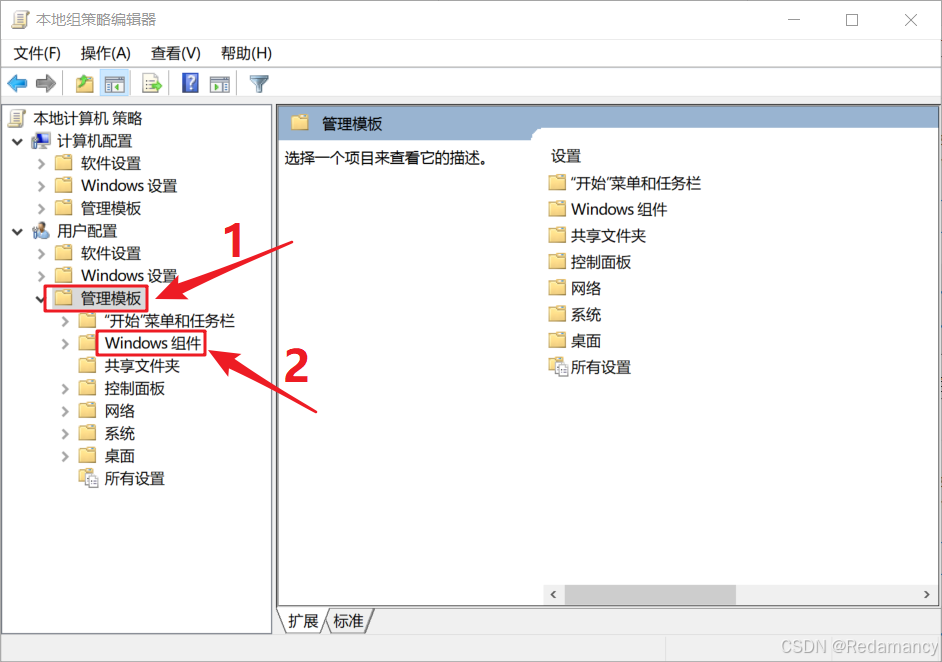Toggle the Show/Hide console tree icon

(x=114, y=84)
